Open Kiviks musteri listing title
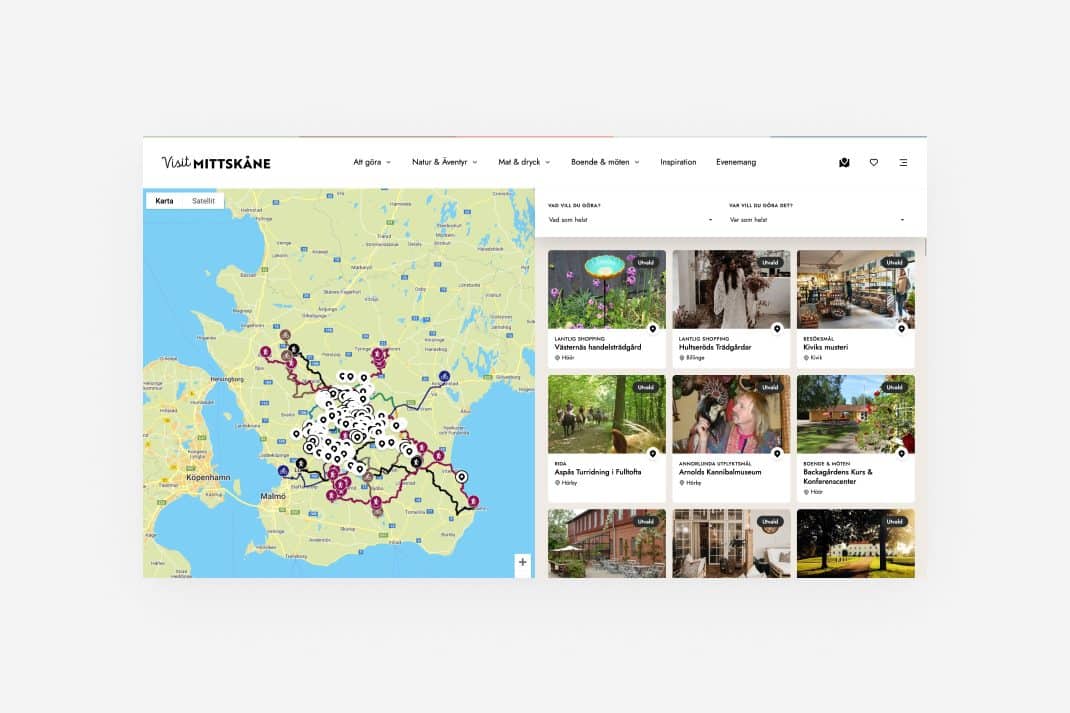 point(826,347)
